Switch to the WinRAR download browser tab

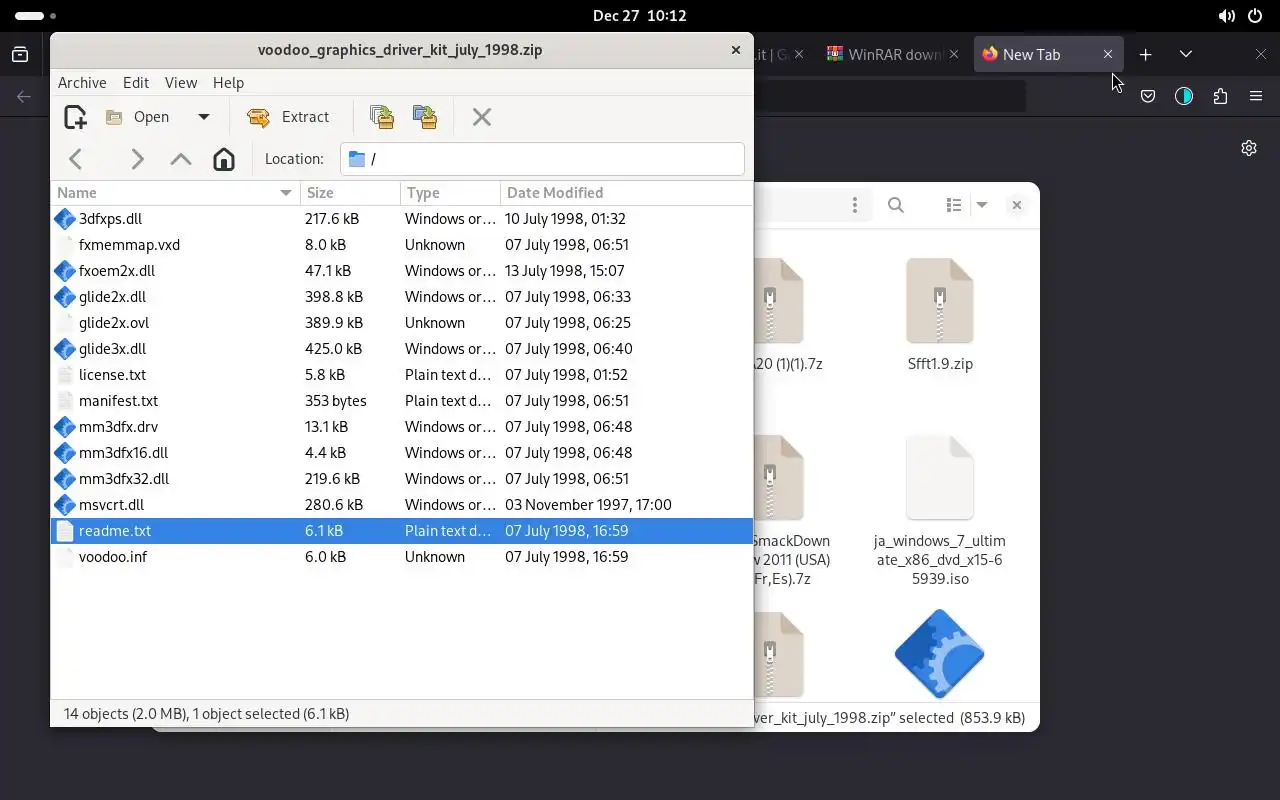point(893,55)
